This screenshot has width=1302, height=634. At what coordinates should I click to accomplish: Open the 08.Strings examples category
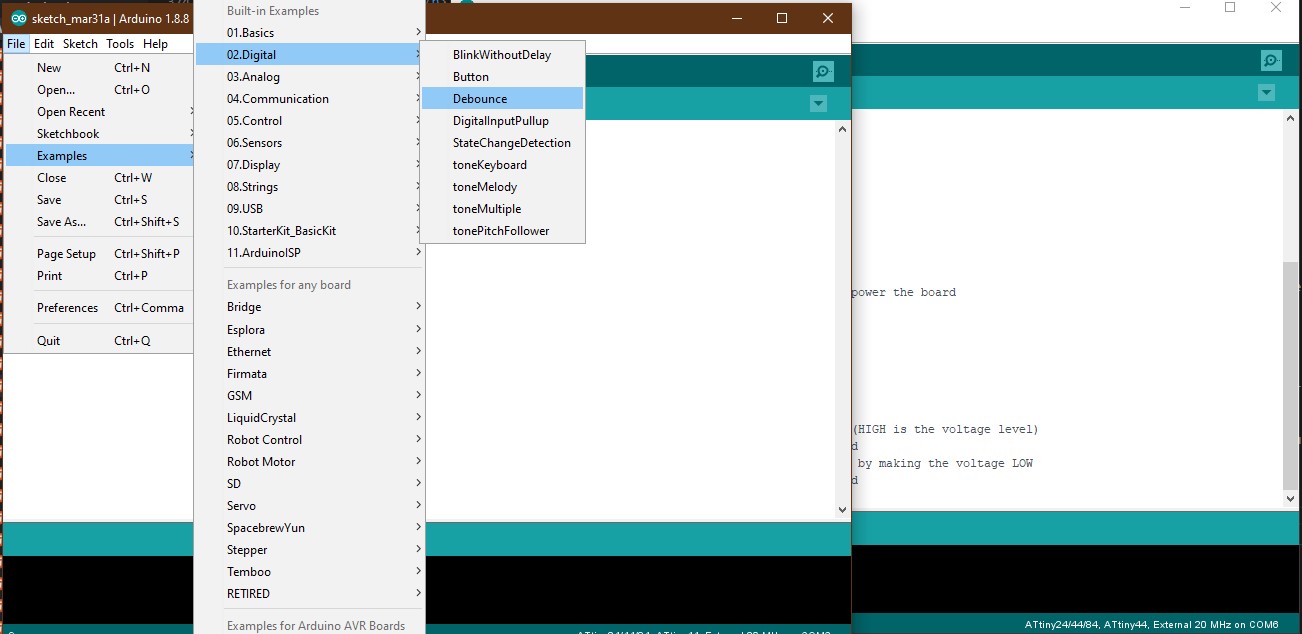tap(310, 187)
